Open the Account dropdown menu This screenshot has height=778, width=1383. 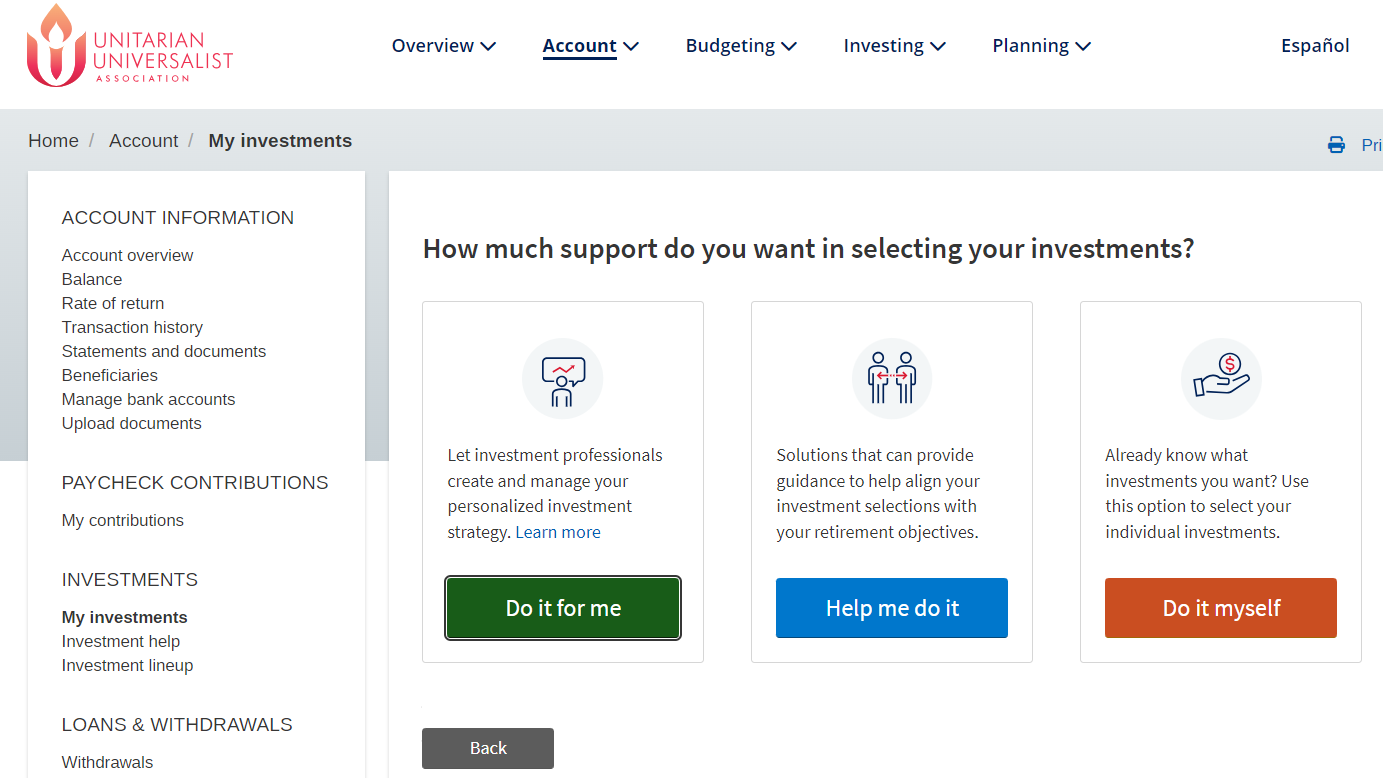click(x=590, y=46)
